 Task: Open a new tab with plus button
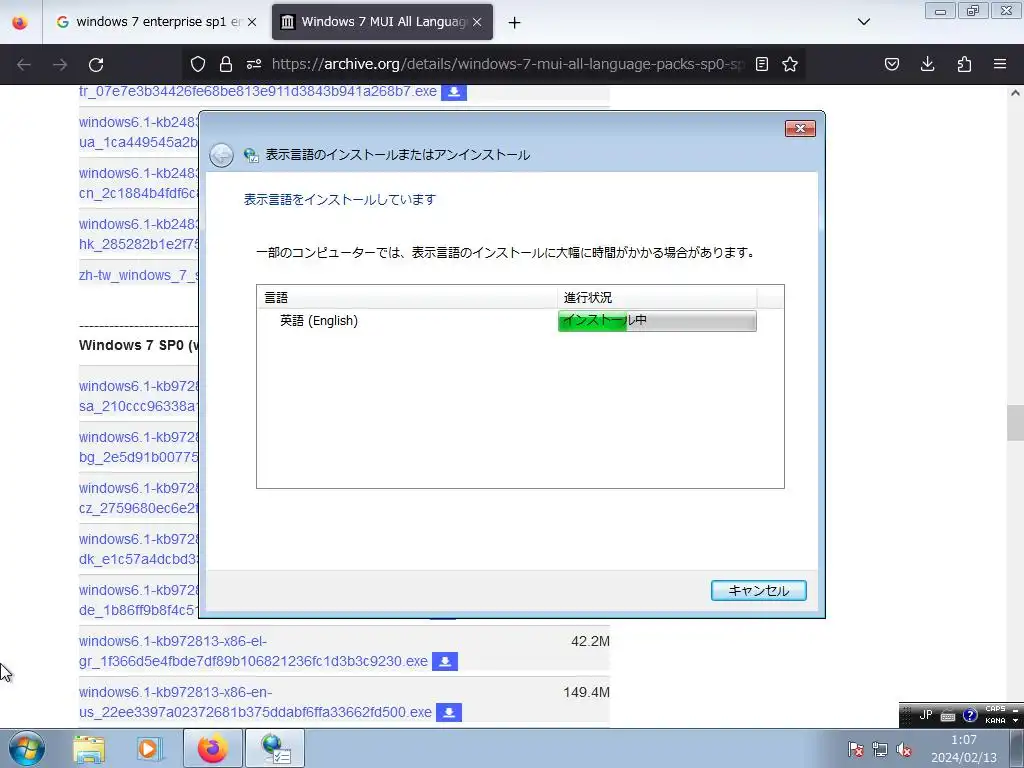(515, 22)
